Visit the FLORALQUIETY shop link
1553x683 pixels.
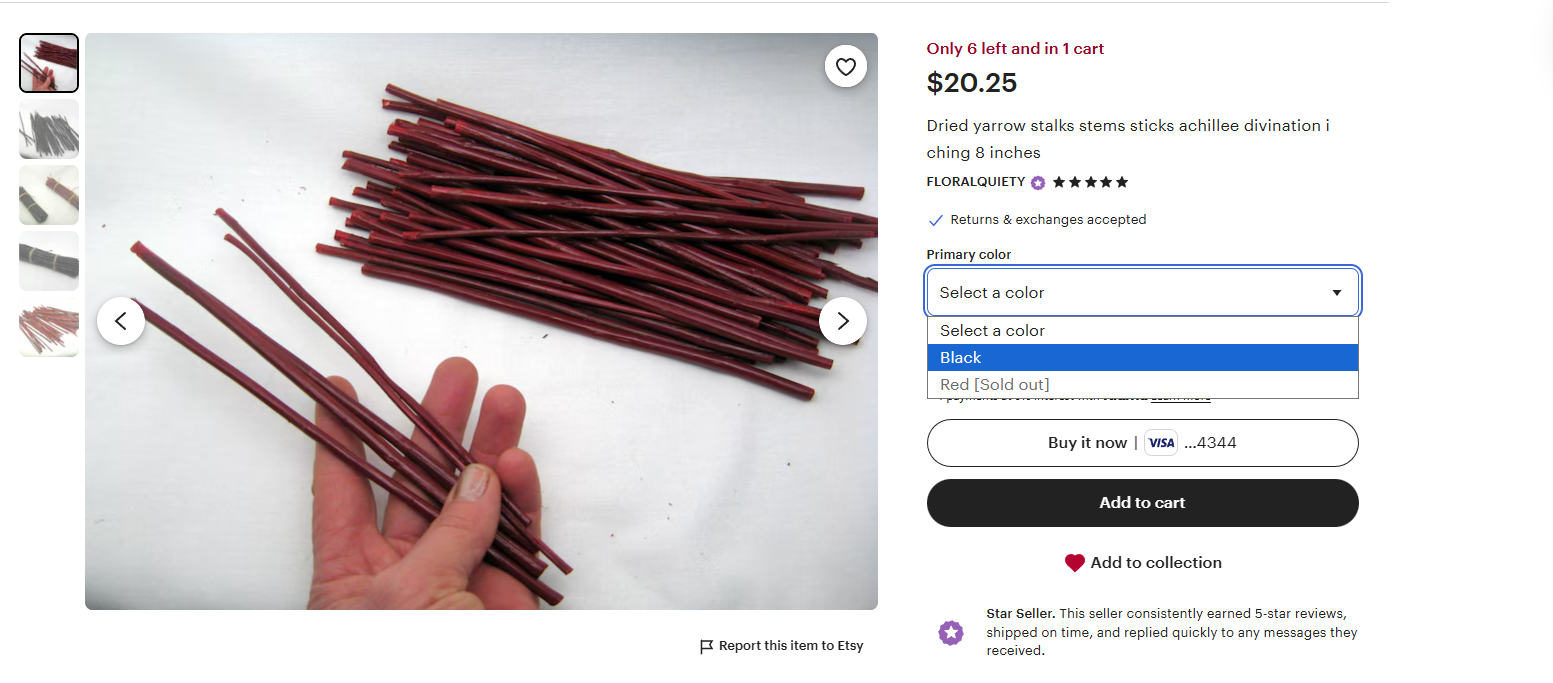tap(975, 182)
